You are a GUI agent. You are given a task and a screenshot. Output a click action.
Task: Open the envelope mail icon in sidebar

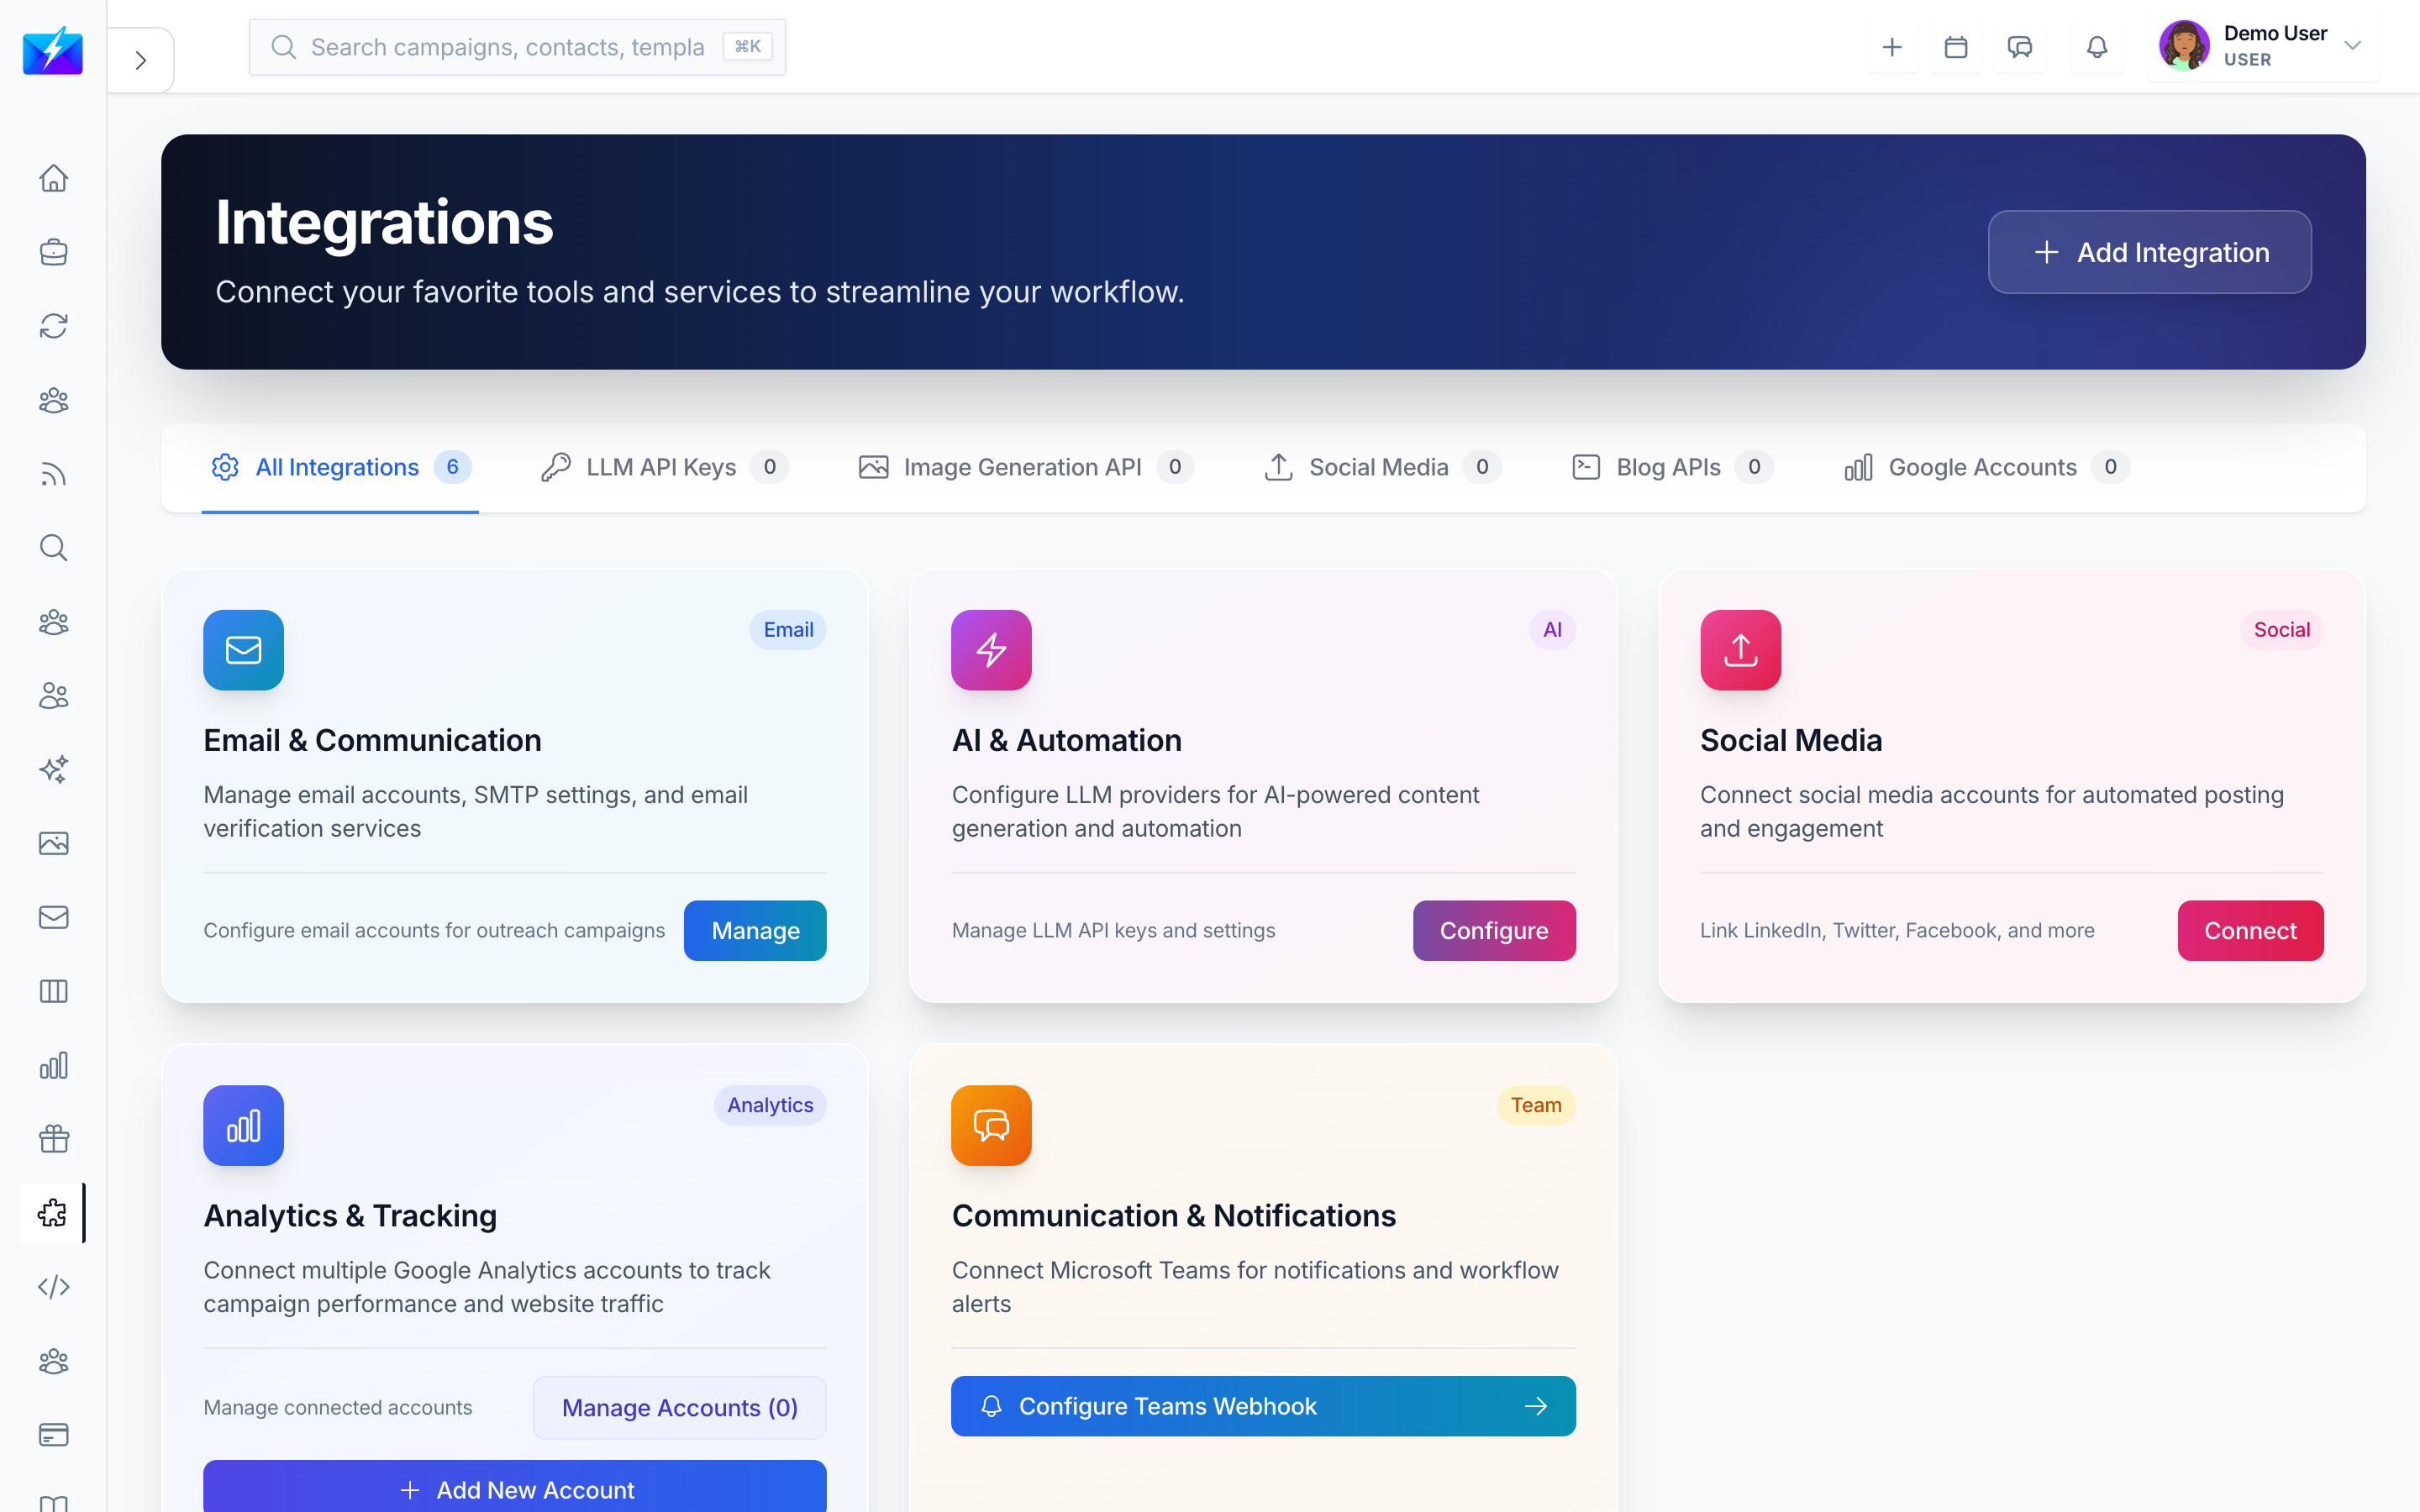tap(53, 917)
